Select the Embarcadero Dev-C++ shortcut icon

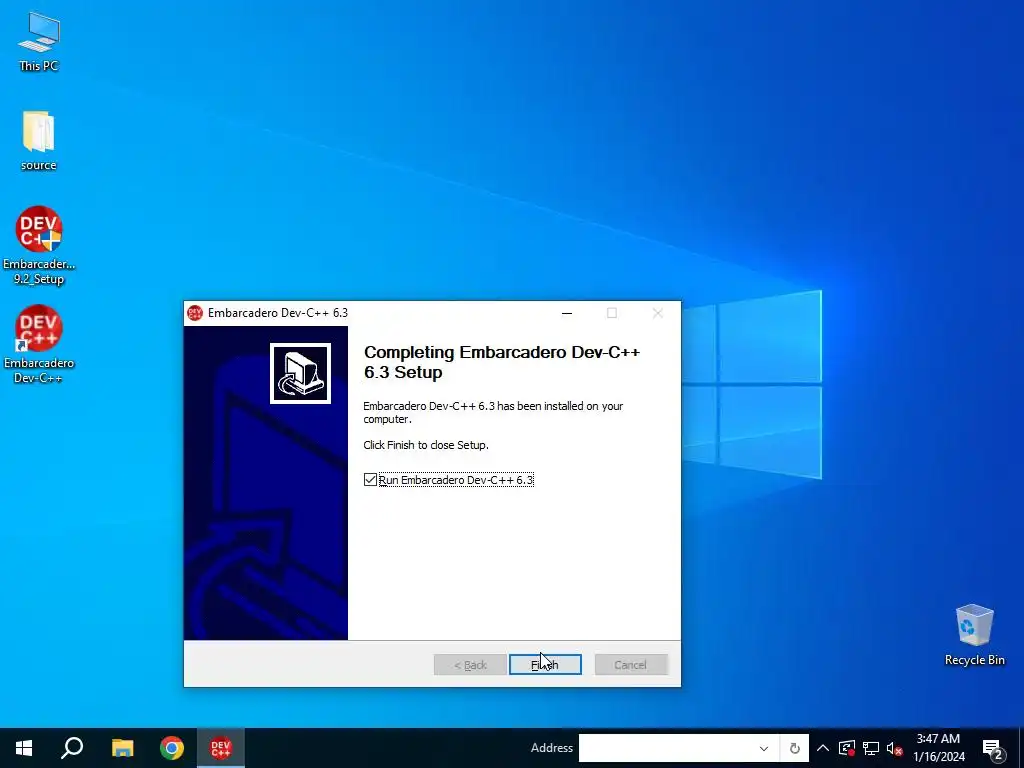click(x=39, y=344)
